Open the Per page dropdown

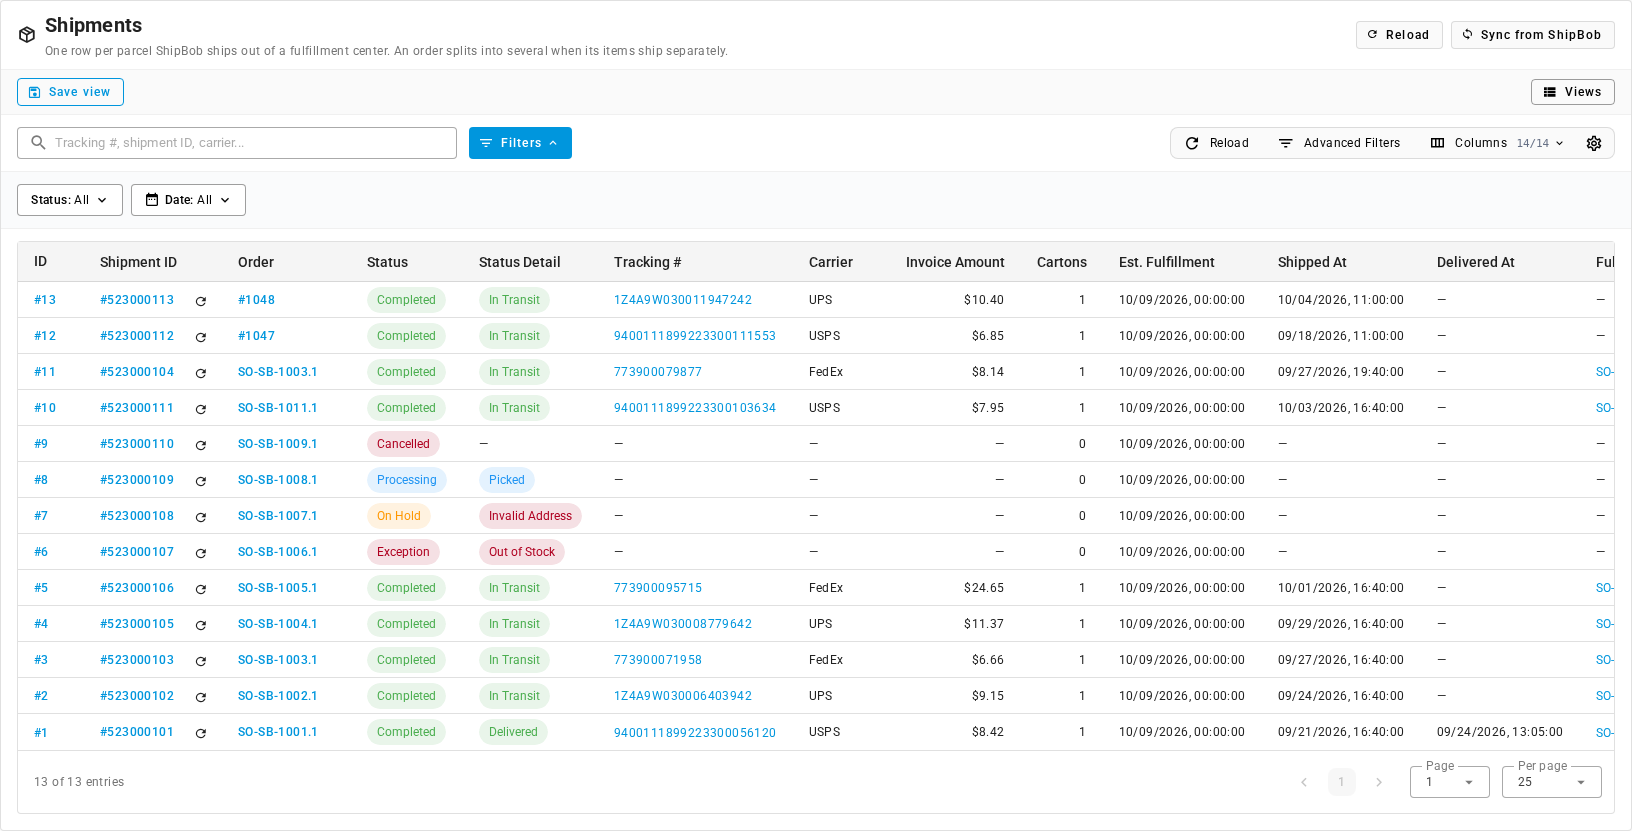1552,782
